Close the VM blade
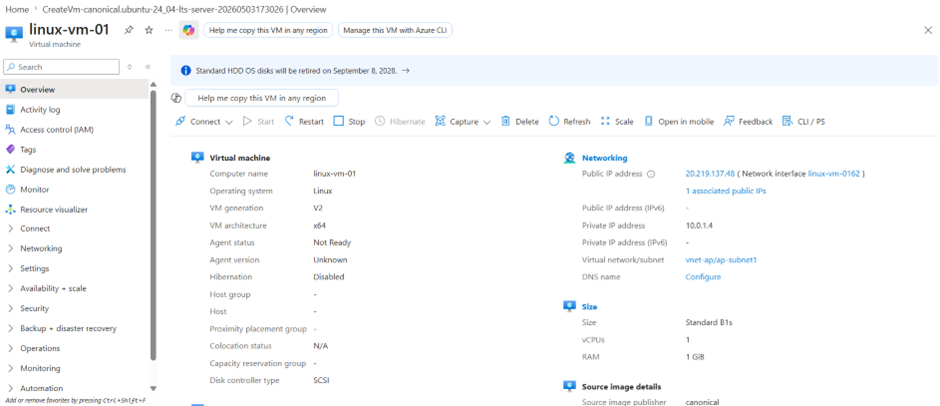 coord(928,30)
